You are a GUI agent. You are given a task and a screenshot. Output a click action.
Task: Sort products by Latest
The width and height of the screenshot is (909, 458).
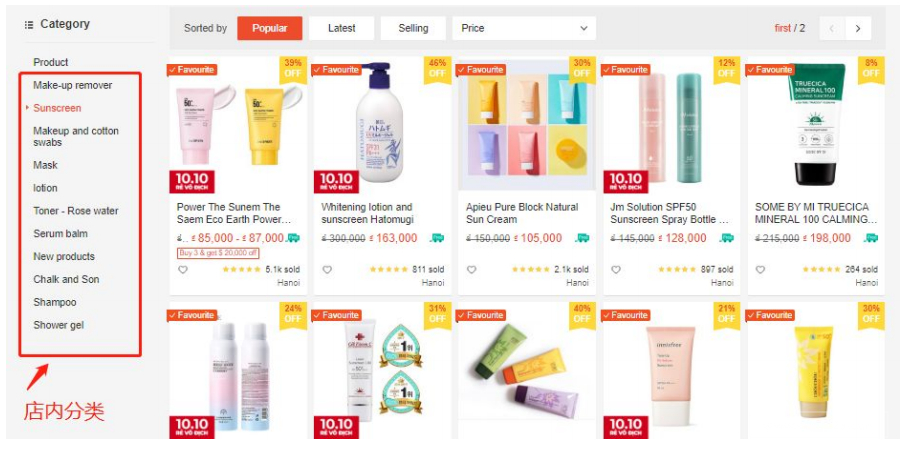[341, 28]
